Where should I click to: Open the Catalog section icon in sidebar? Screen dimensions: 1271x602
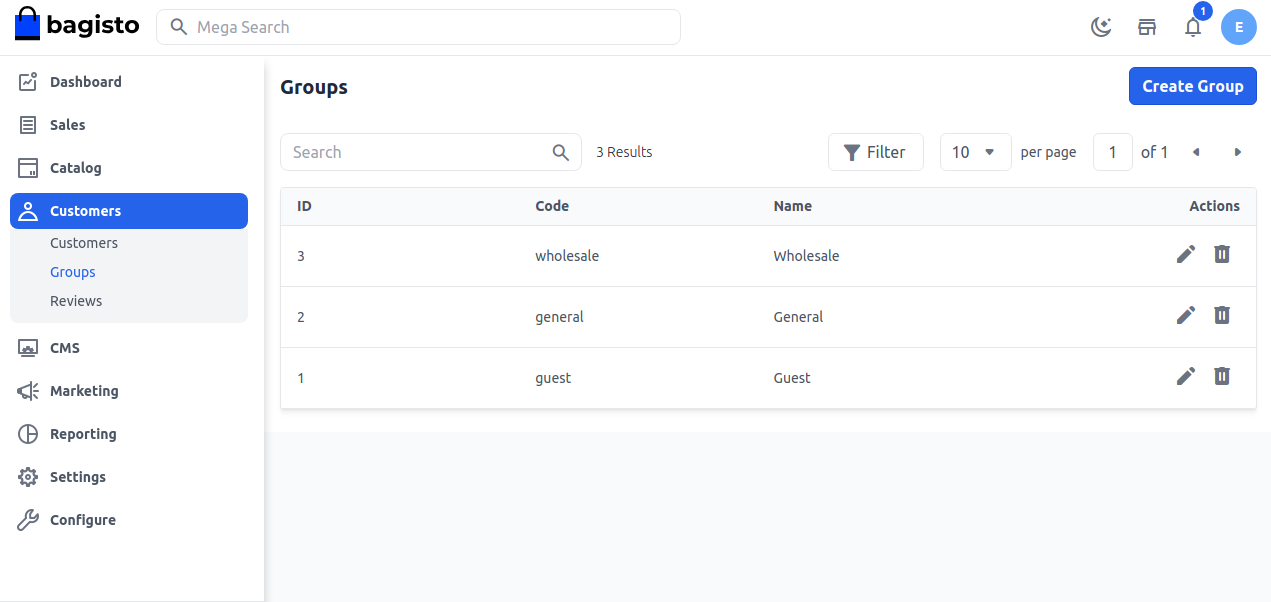click(28, 167)
